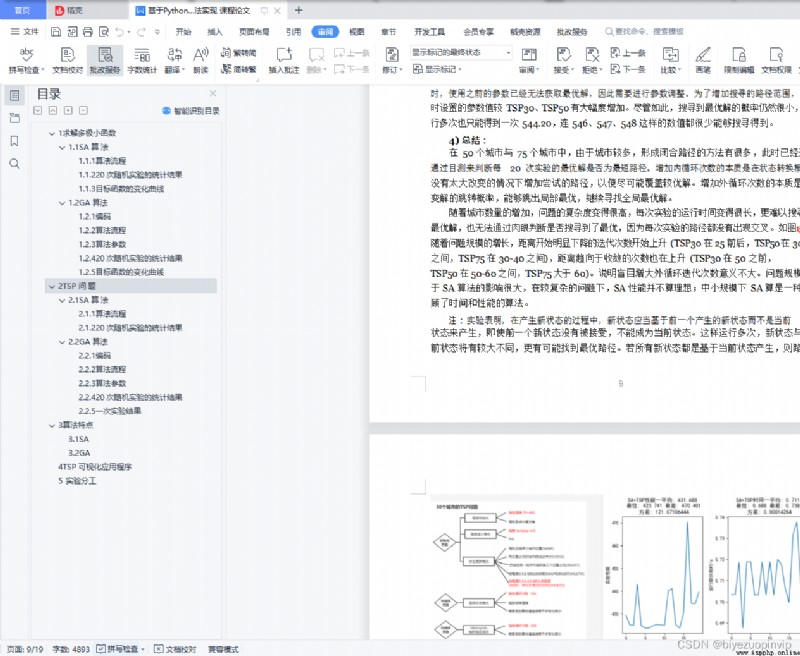Start 朗读 read-aloud tool

tap(201, 61)
